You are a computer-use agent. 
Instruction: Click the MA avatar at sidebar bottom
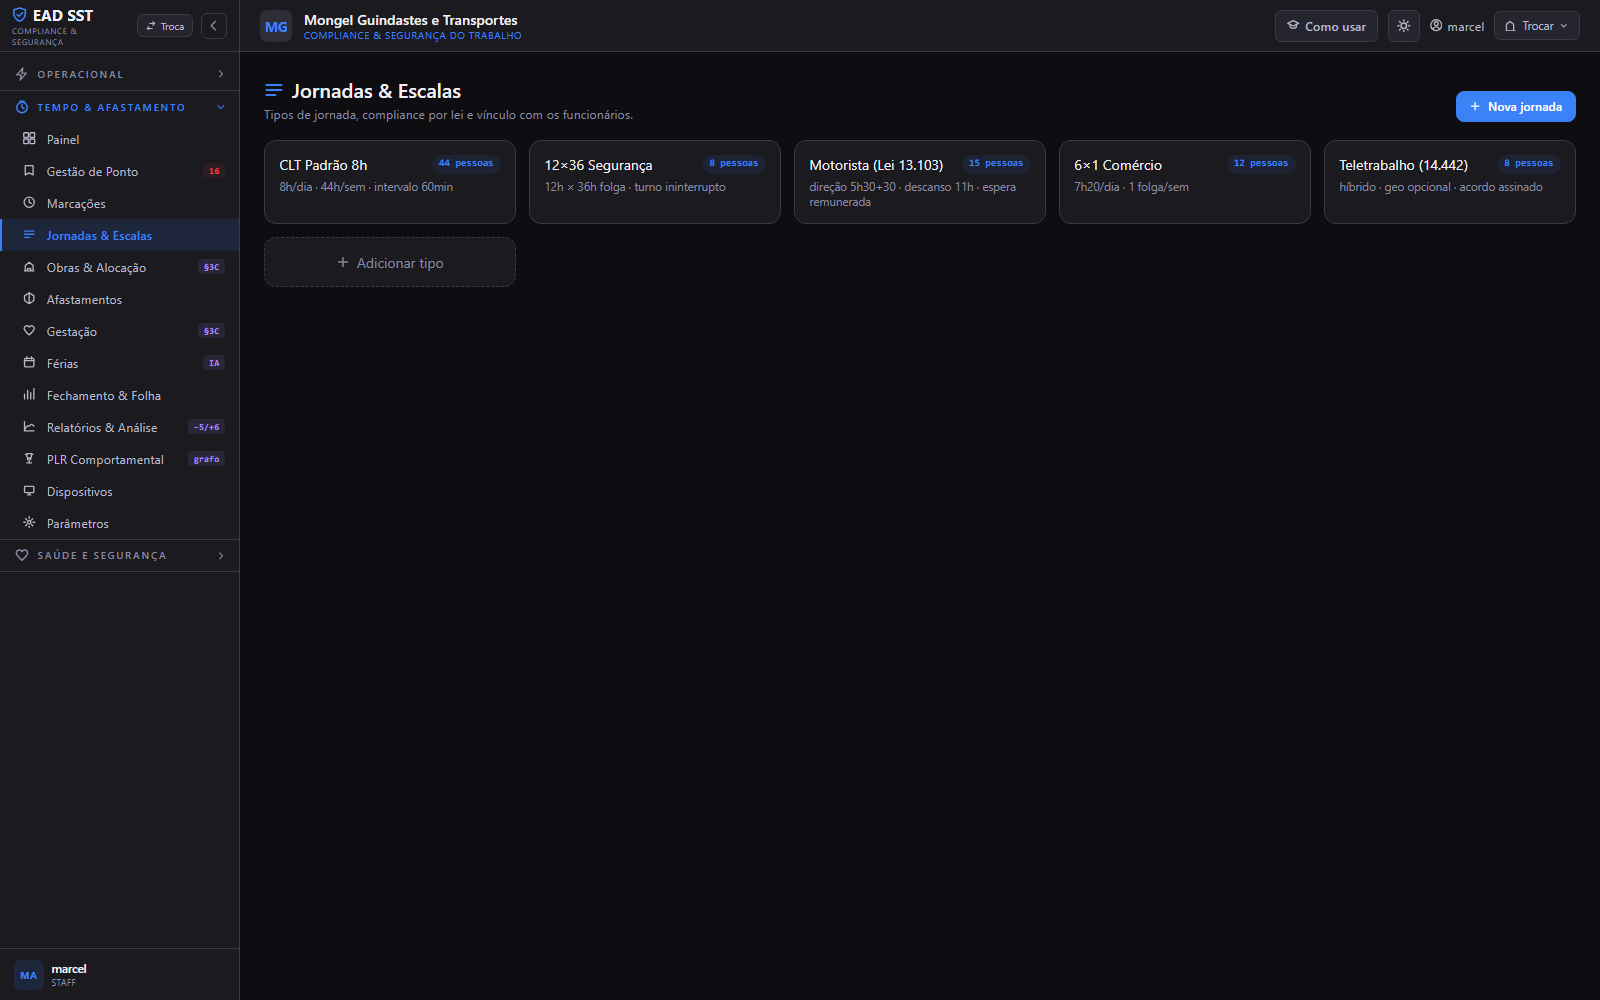click(28, 975)
